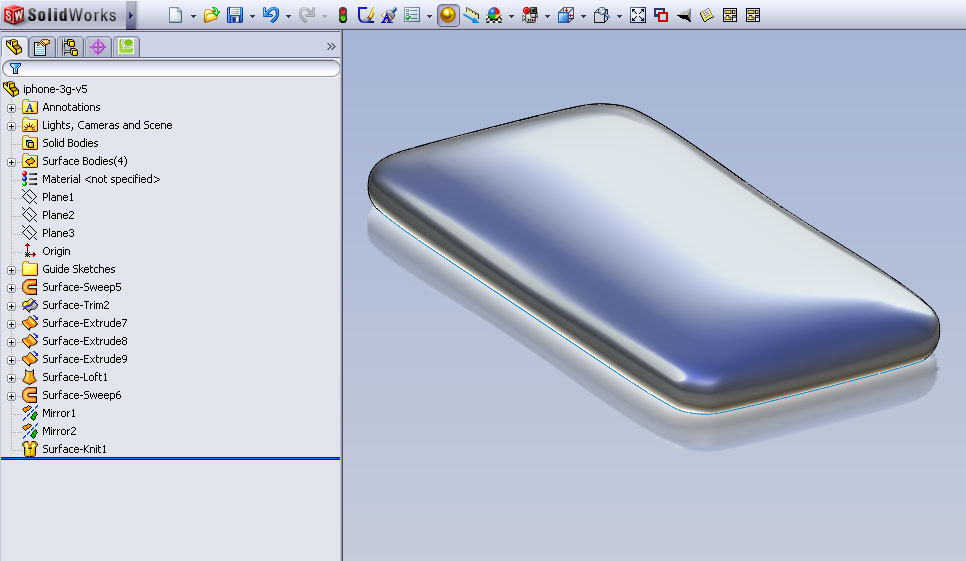Open the New document dropdown arrow
Screen dimensions: 966x561
coord(193,16)
